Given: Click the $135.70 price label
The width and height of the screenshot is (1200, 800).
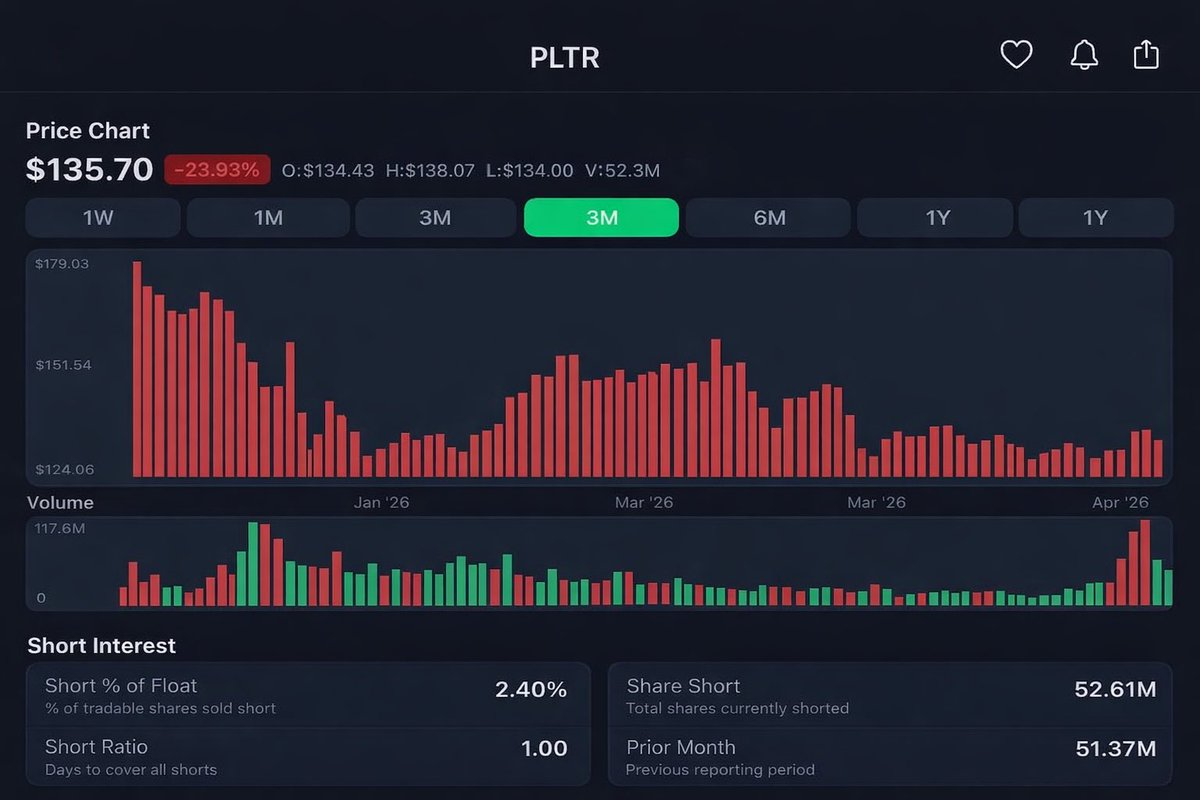Looking at the screenshot, I should (x=89, y=169).
